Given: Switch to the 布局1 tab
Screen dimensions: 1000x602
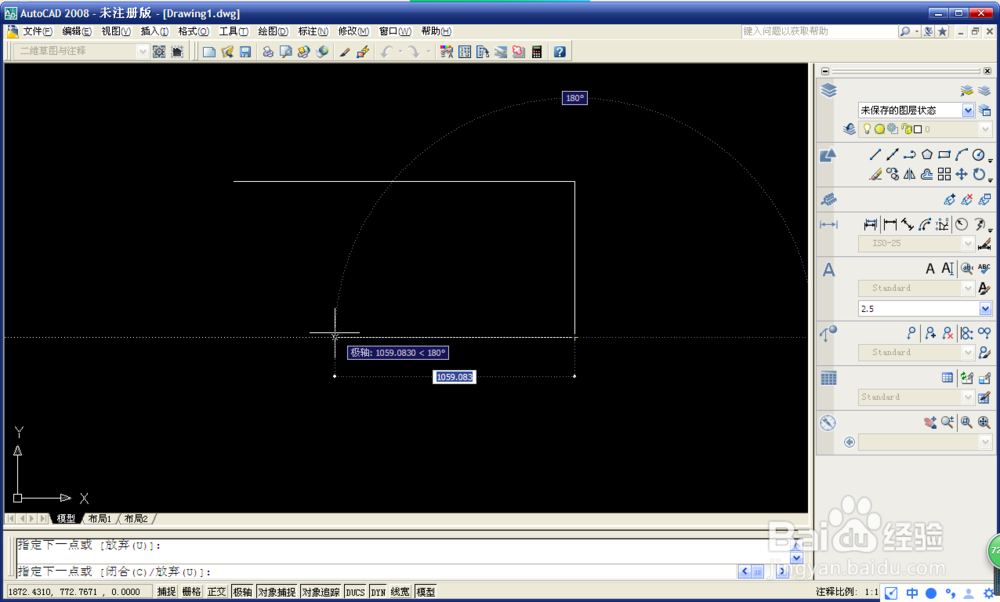Looking at the screenshot, I should pyautogui.click(x=99, y=518).
